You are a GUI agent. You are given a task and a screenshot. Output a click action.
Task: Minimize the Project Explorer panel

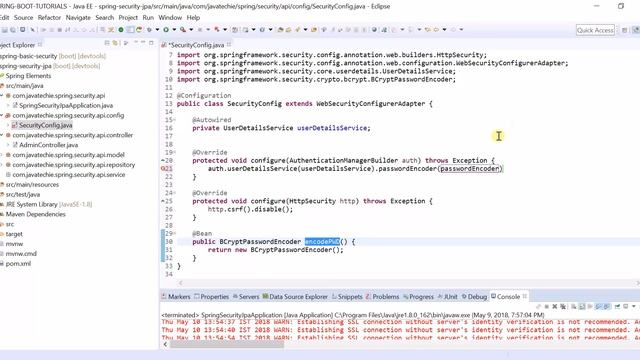(x=143, y=43)
